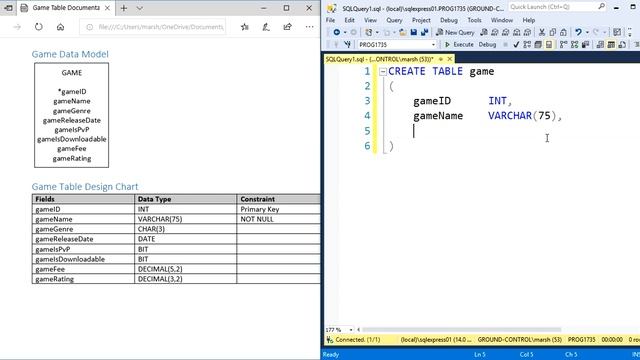
Task: Click the Save icon in SSMS toolbar
Action: [413, 32]
